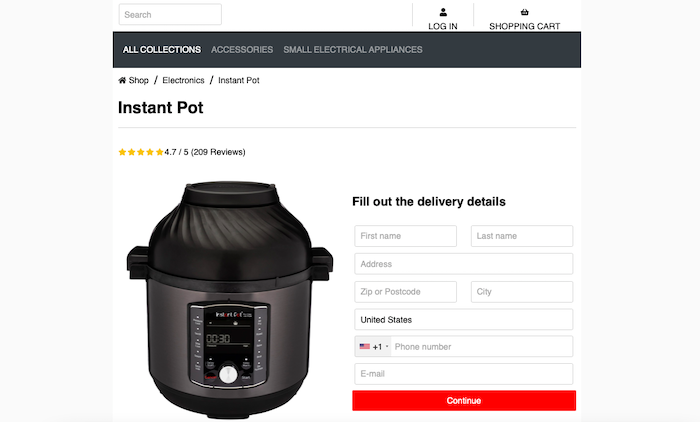
Task: Follow the Electronics breadcrumb link
Action: click(183, 80)
